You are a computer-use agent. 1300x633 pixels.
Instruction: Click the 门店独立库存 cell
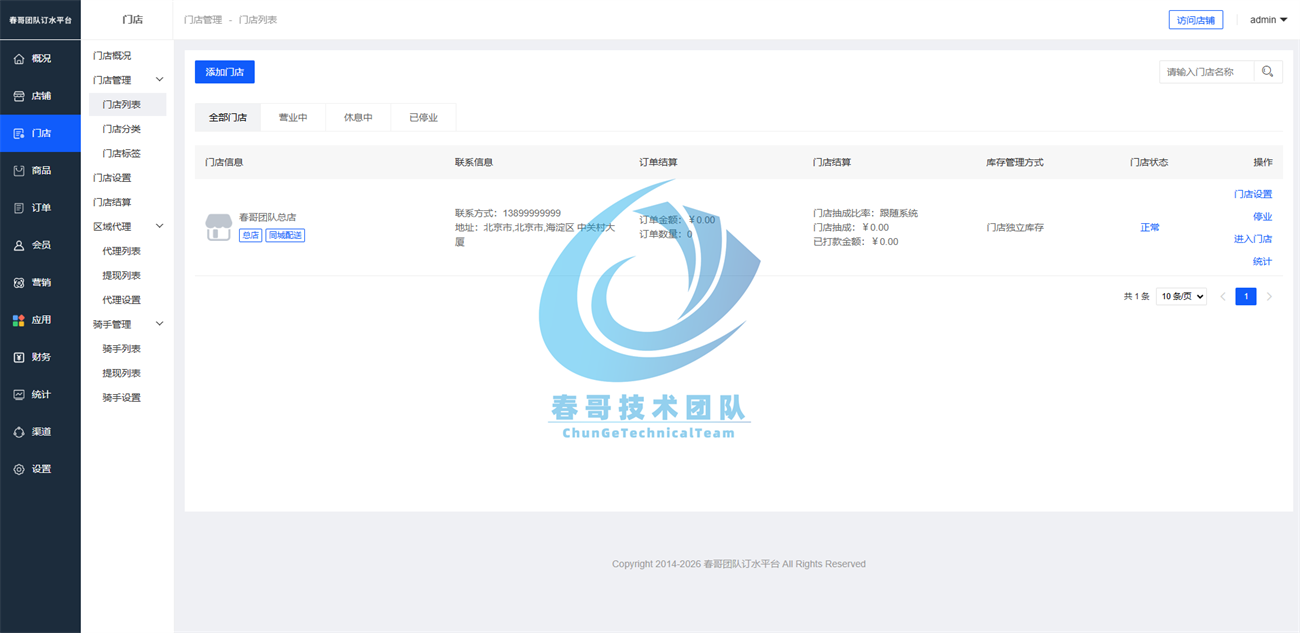pyautogui.click(x=1015, y=227)
